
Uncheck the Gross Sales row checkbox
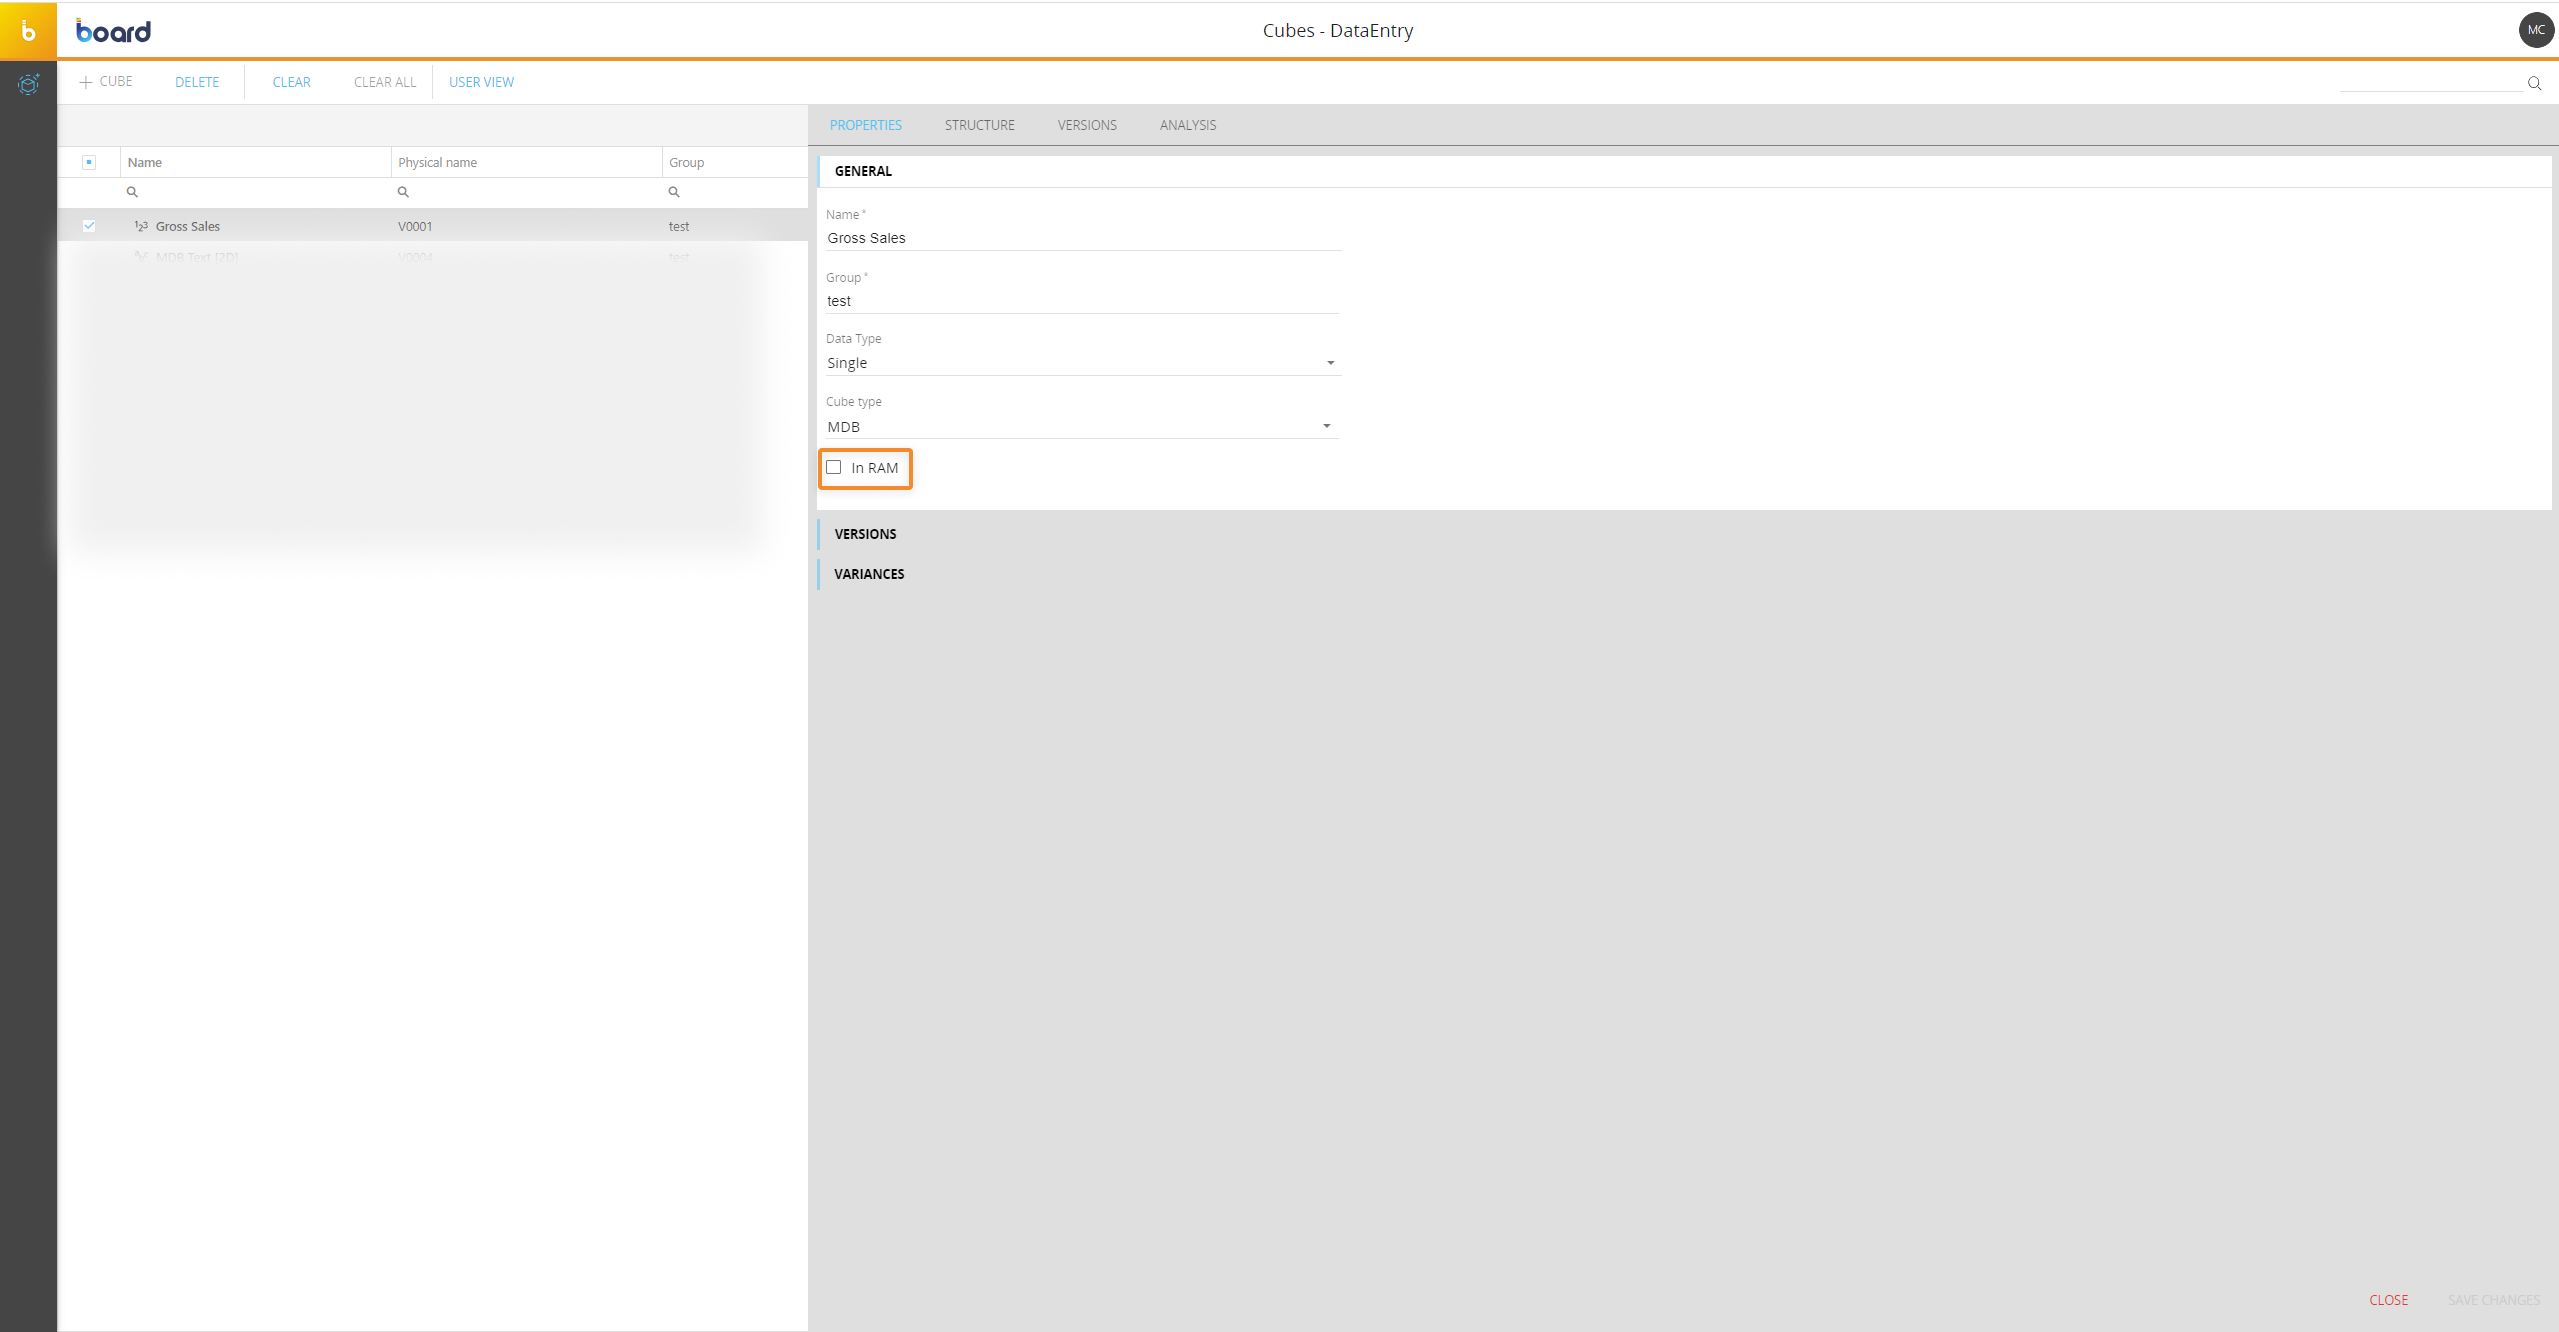click(89, 226)
